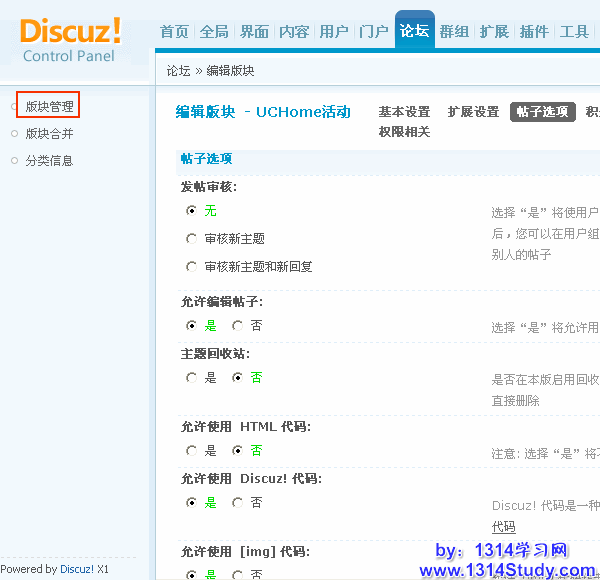Image resolution: width=600 pixels, height=580 pixels.
Task: Choose 审核新主题 radio option
Action: point(191,239)
